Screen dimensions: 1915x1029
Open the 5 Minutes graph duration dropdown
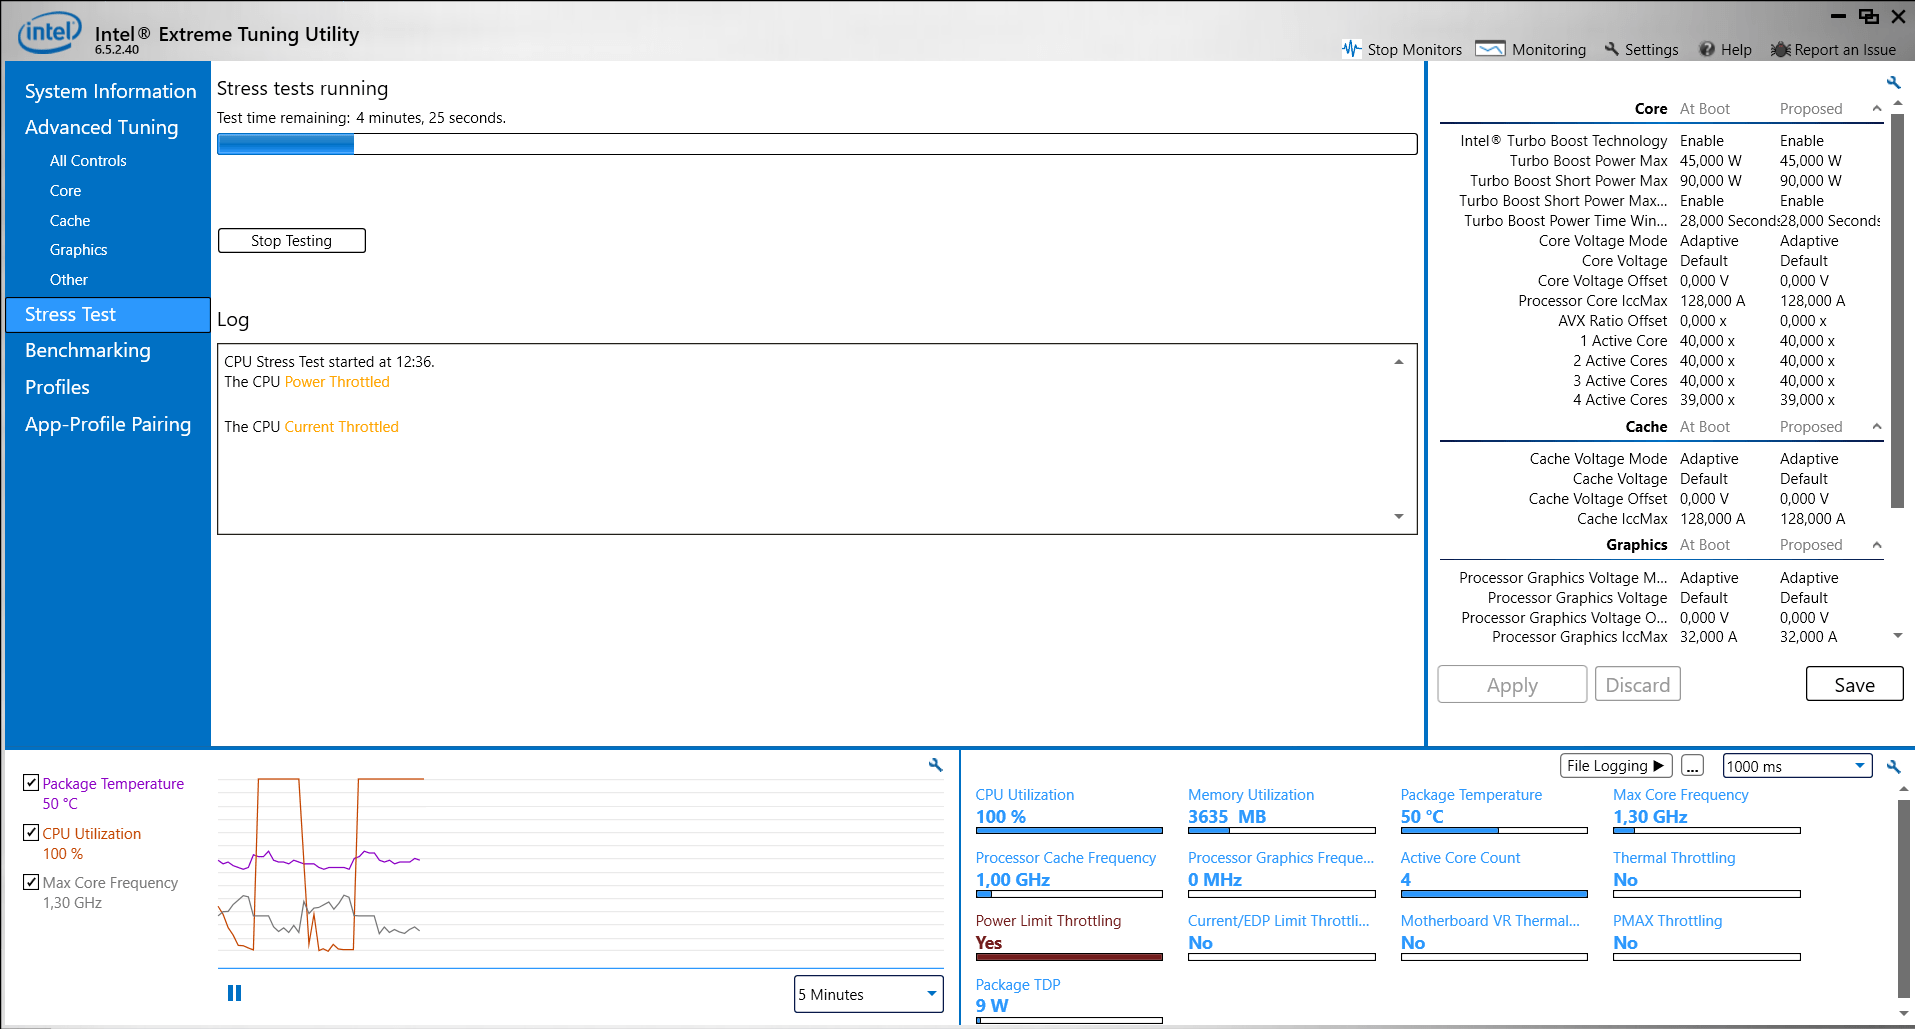coord(869,994)
